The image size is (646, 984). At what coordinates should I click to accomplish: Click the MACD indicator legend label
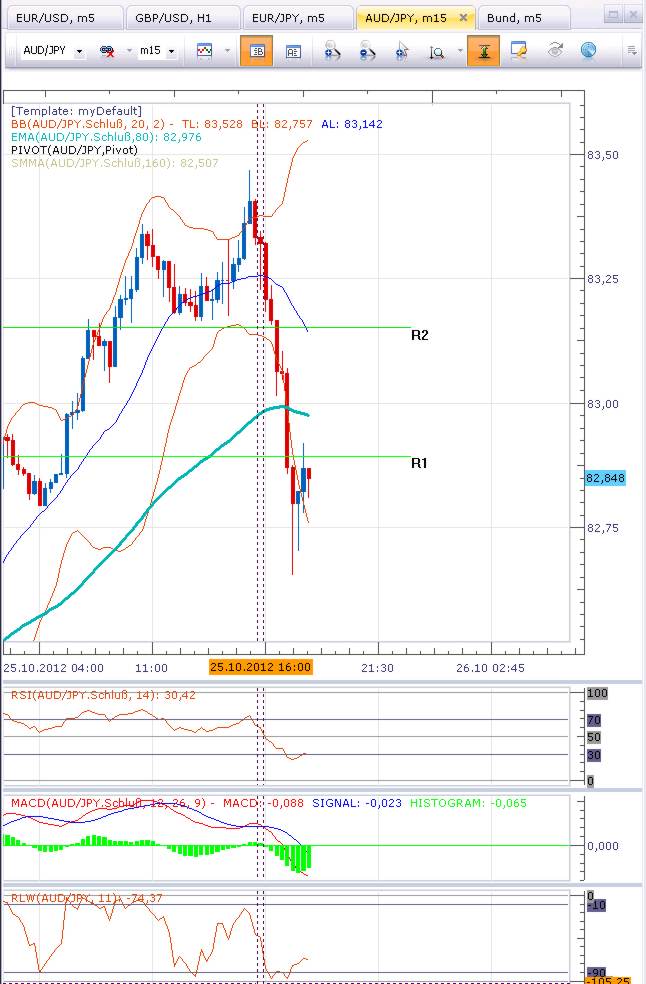tap(108, 803)
